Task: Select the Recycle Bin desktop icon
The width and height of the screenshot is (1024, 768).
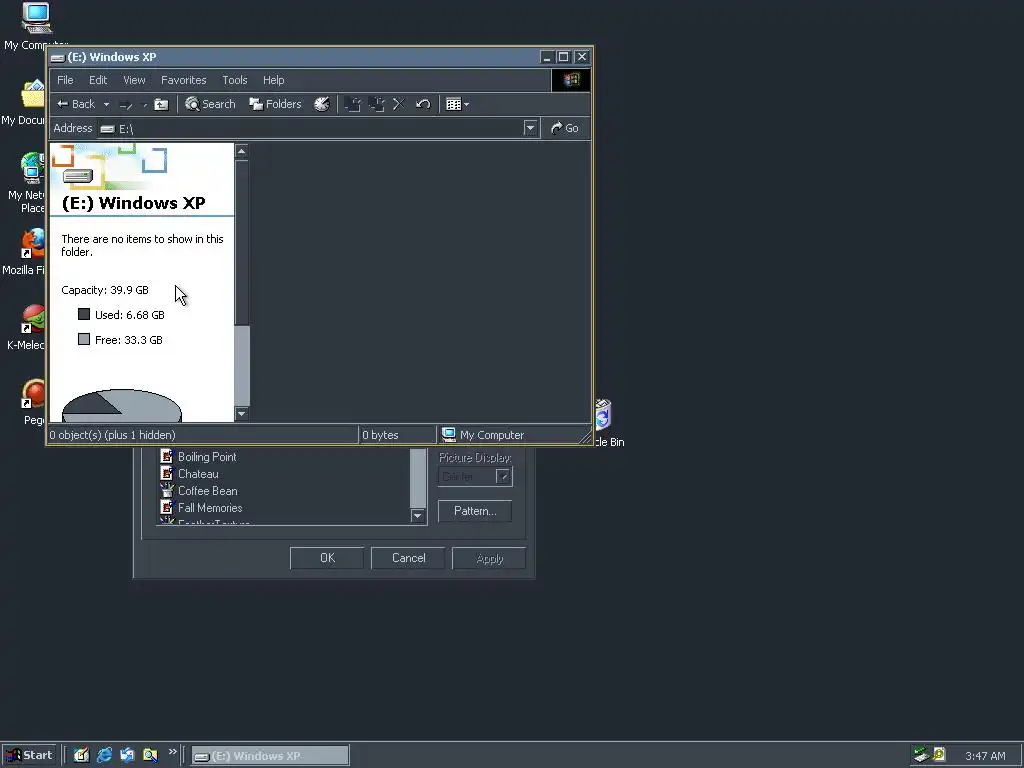Action: [x=602, y=414]
